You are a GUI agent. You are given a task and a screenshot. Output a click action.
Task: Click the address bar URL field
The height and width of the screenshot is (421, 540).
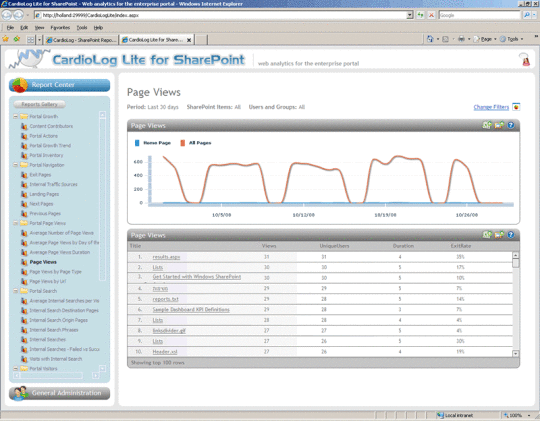[x=220, y=15]
